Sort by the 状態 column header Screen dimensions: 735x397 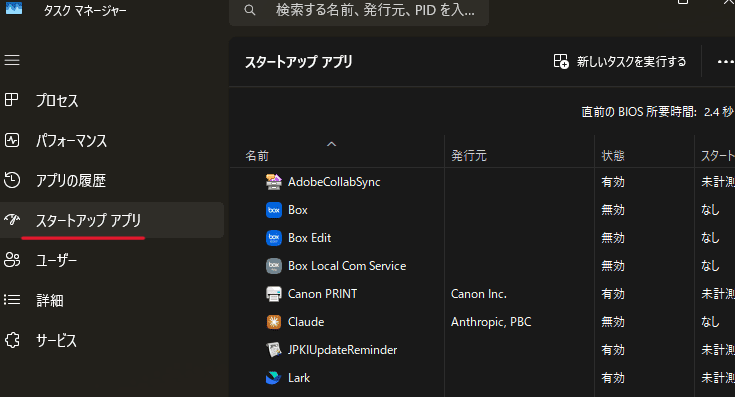(x=613, y=156)
